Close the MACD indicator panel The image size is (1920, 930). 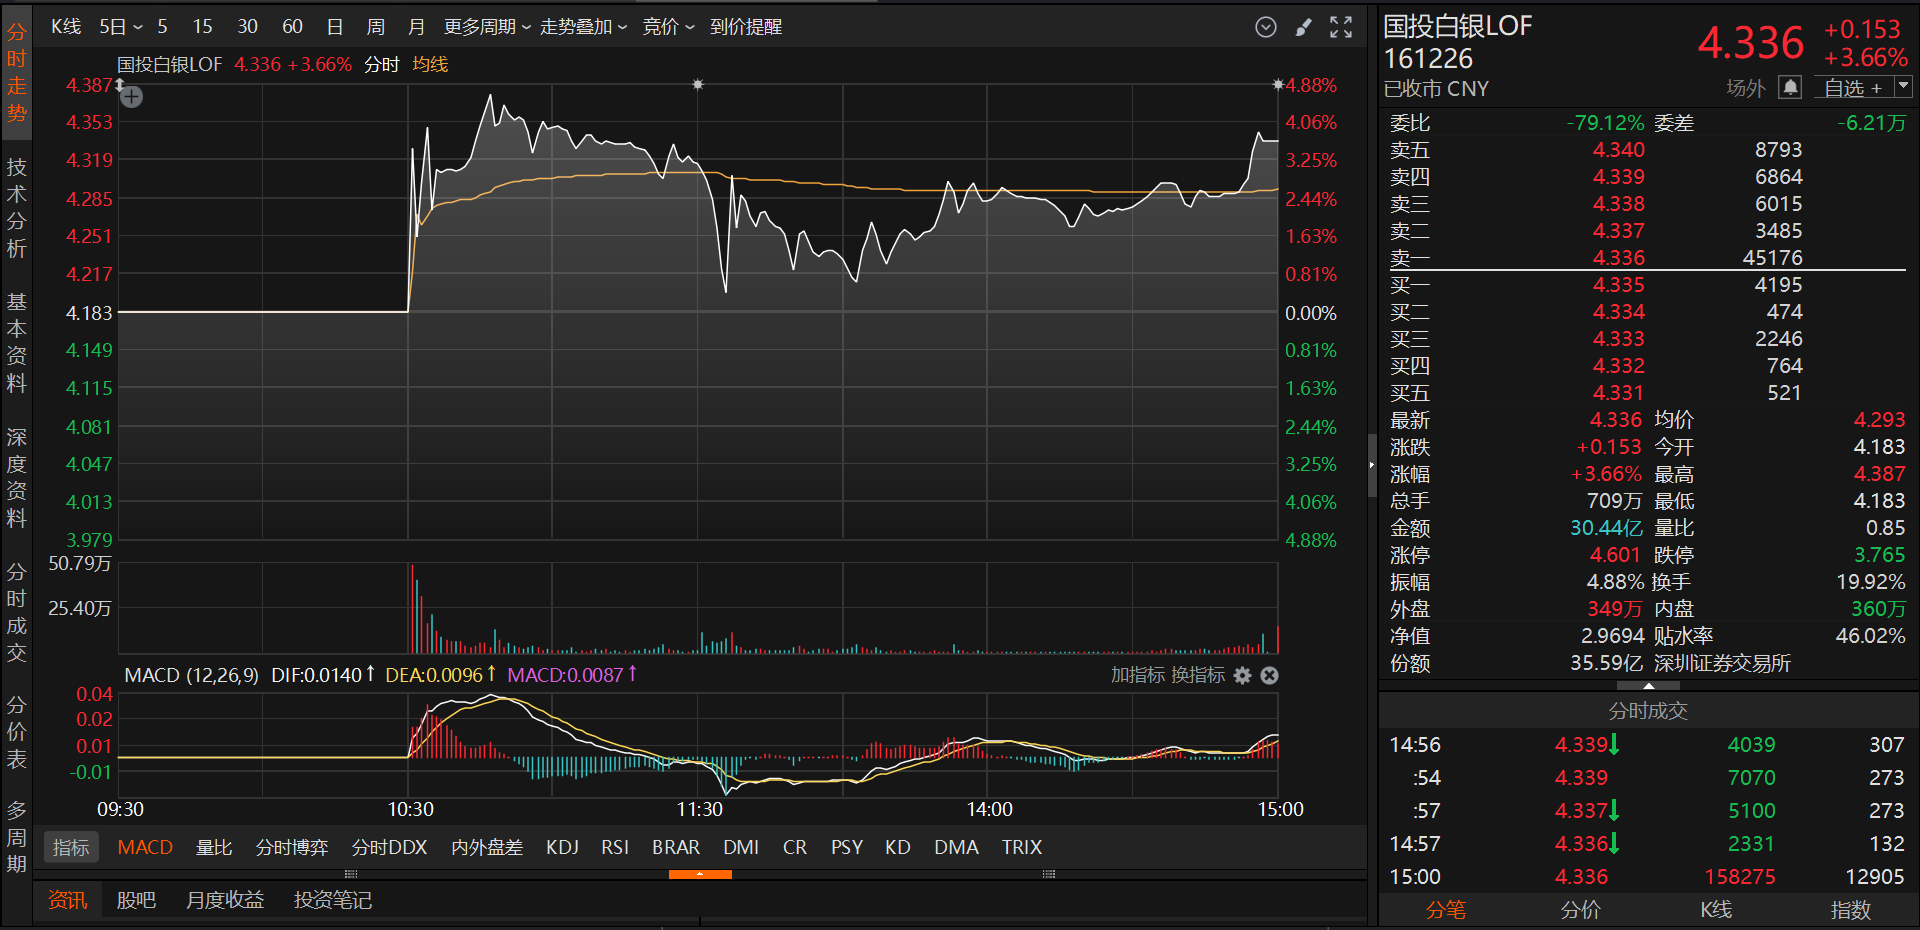tap(1269, 676)
